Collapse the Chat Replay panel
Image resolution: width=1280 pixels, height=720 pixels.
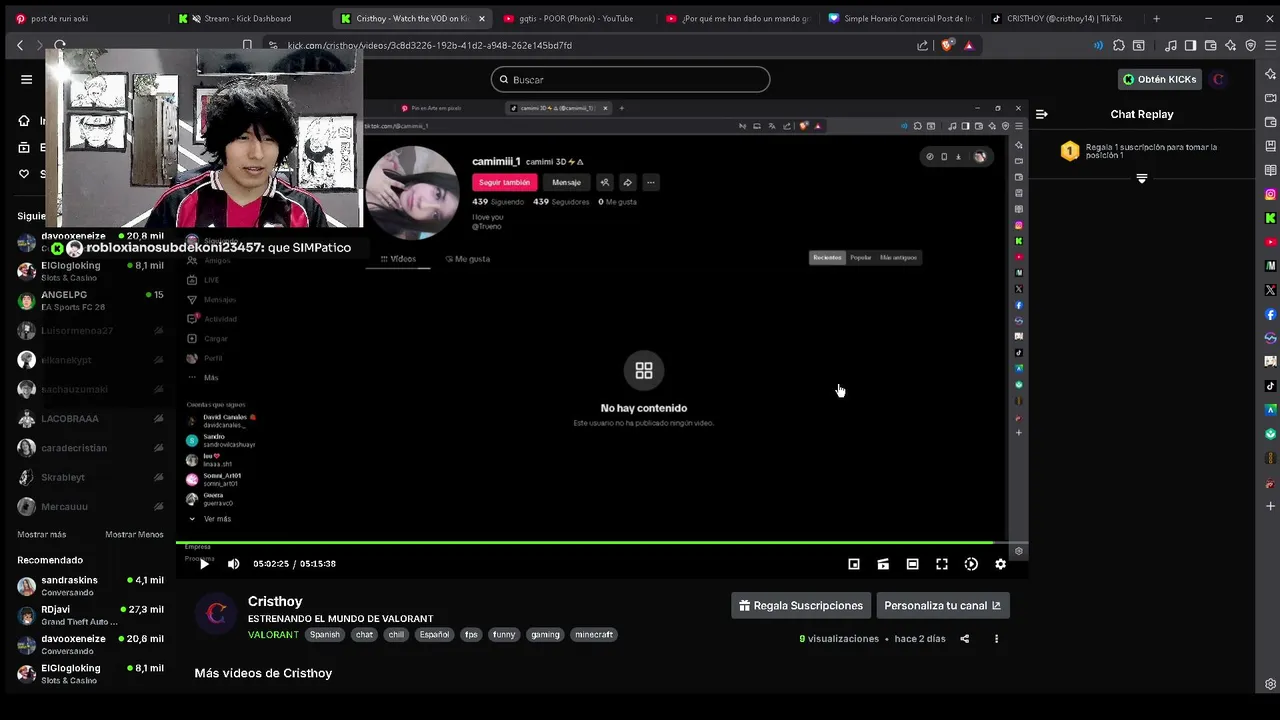(x=1041, y=114)
